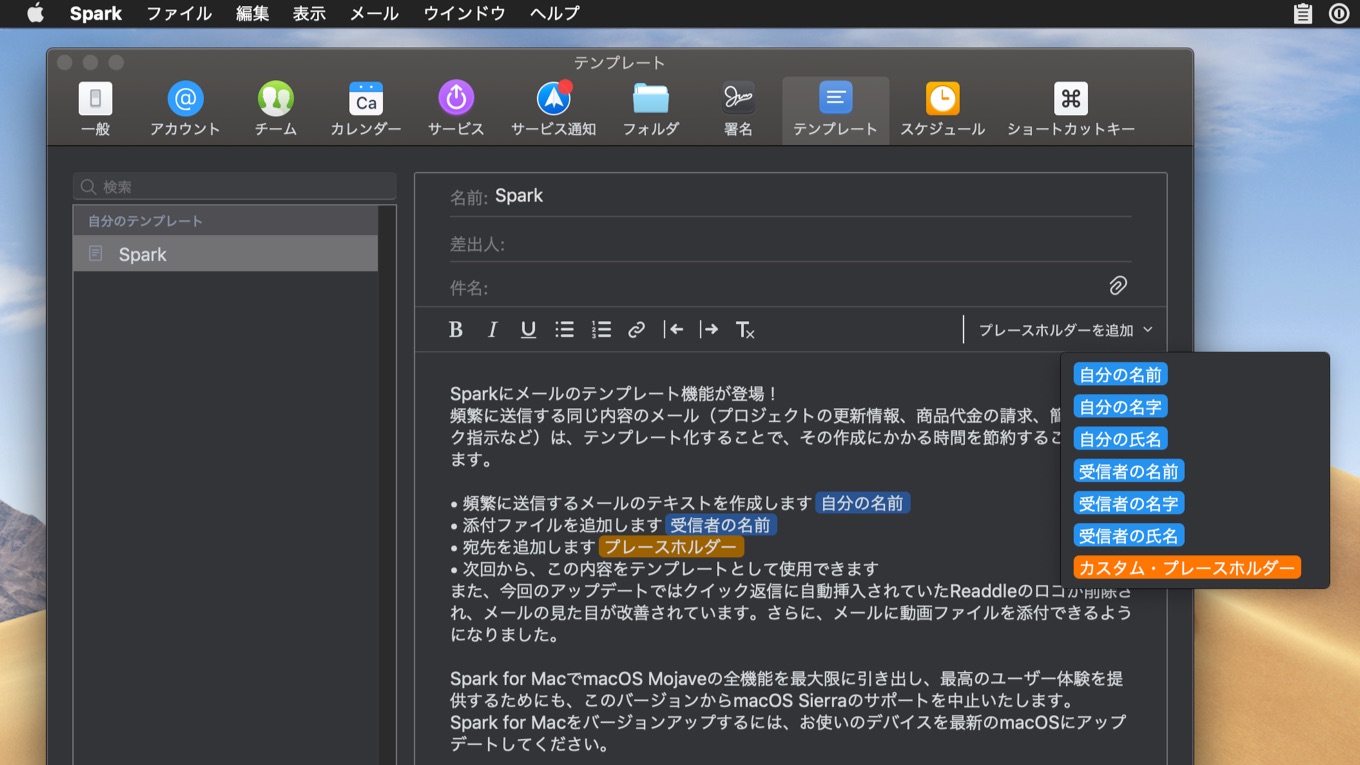The height and width of the screenshot is (765, 1360).
Task: Open the サービス通知 preferences pane
Action: tap(553, 110)
